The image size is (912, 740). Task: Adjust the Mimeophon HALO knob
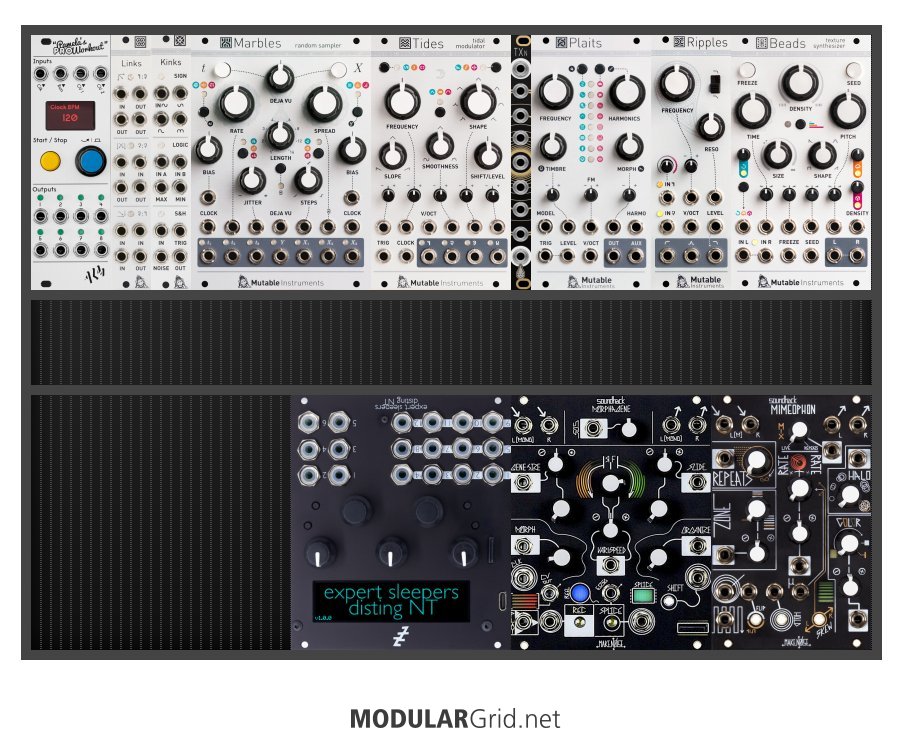pyautogui.click(x=850, y=496)
